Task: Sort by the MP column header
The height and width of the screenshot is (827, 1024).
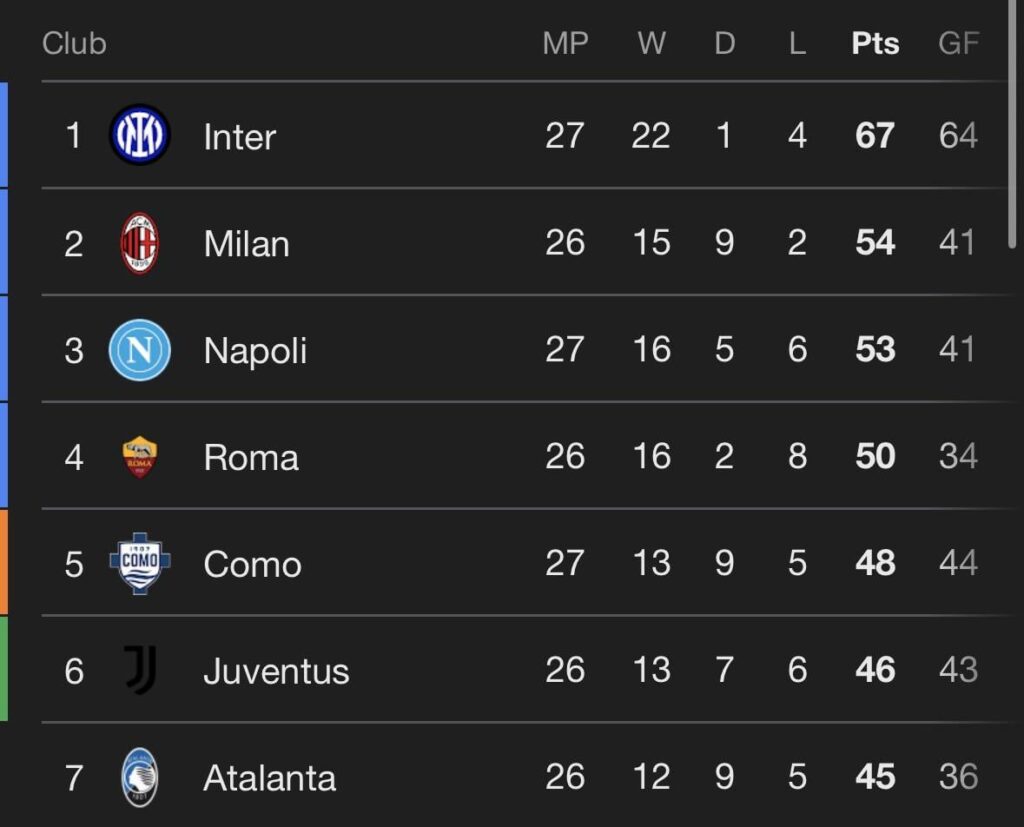Action: point(566,43)
